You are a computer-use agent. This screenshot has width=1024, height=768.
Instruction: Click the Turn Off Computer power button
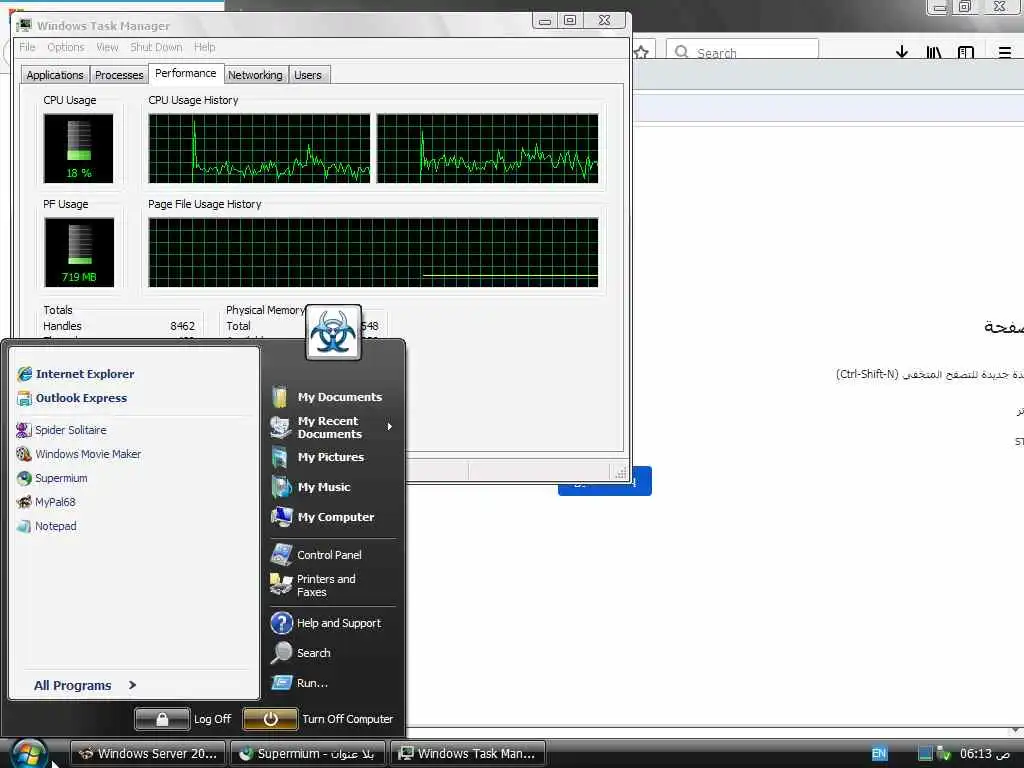pyautogui.click(x=270, y=719)
